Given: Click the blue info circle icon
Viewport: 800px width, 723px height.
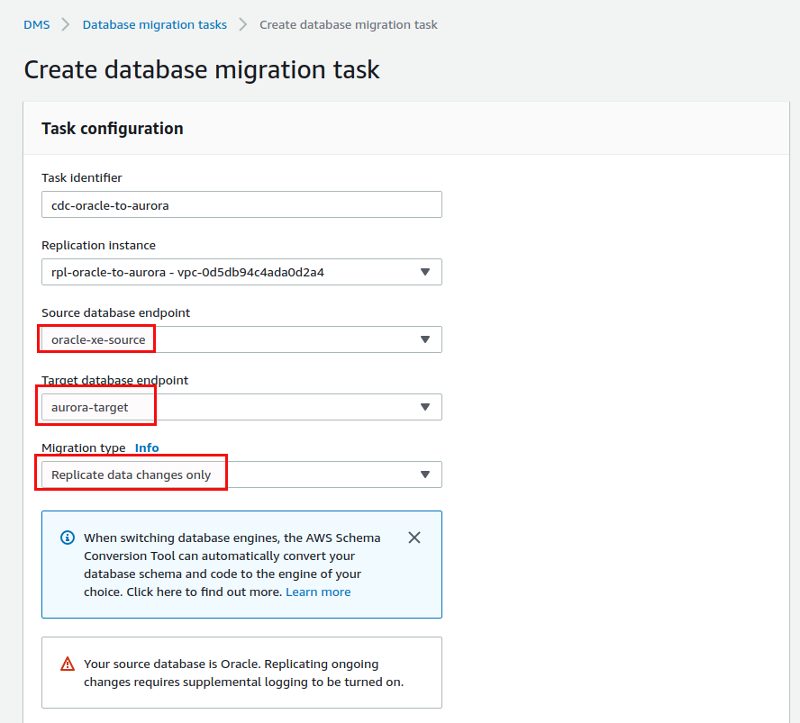Looking at the screenshot, I should [67, 537].
